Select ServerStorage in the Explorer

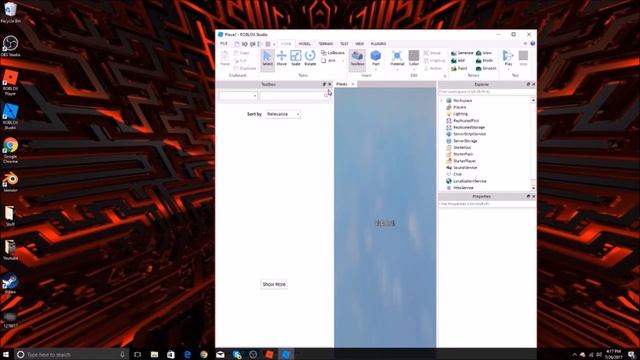(x=462, y=141)
